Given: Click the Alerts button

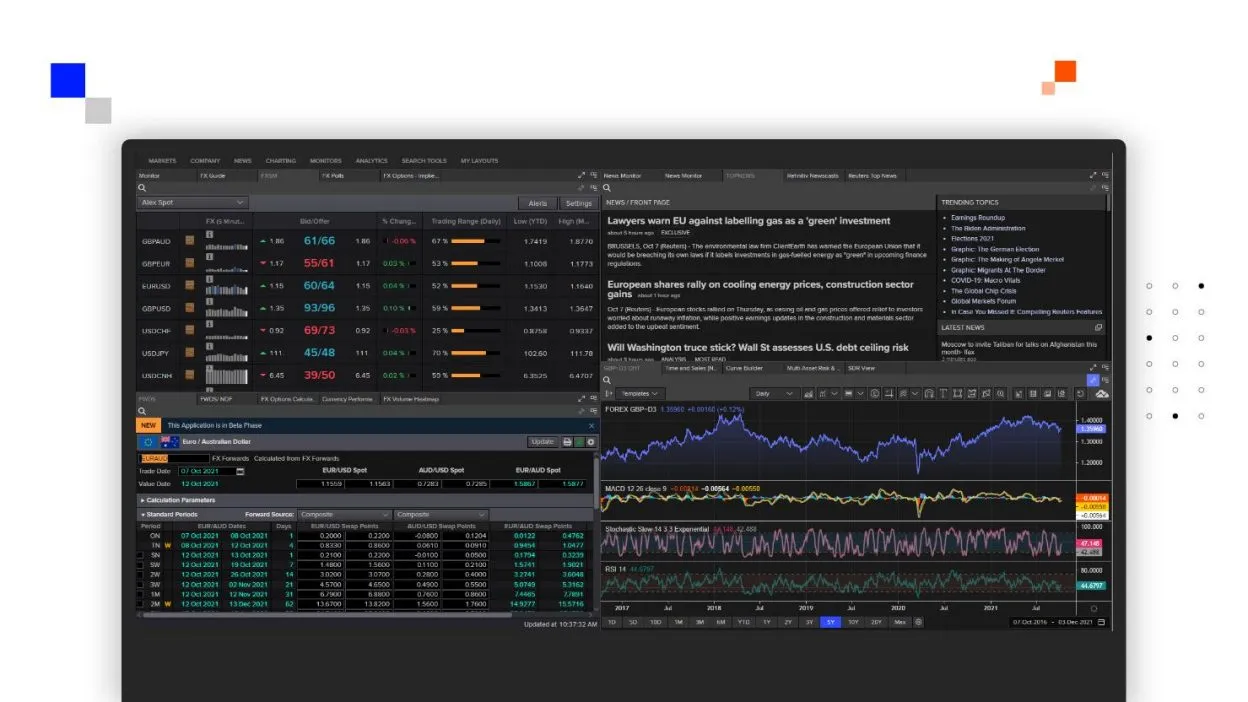Looking at the screenshot, I should pos(537,203).
